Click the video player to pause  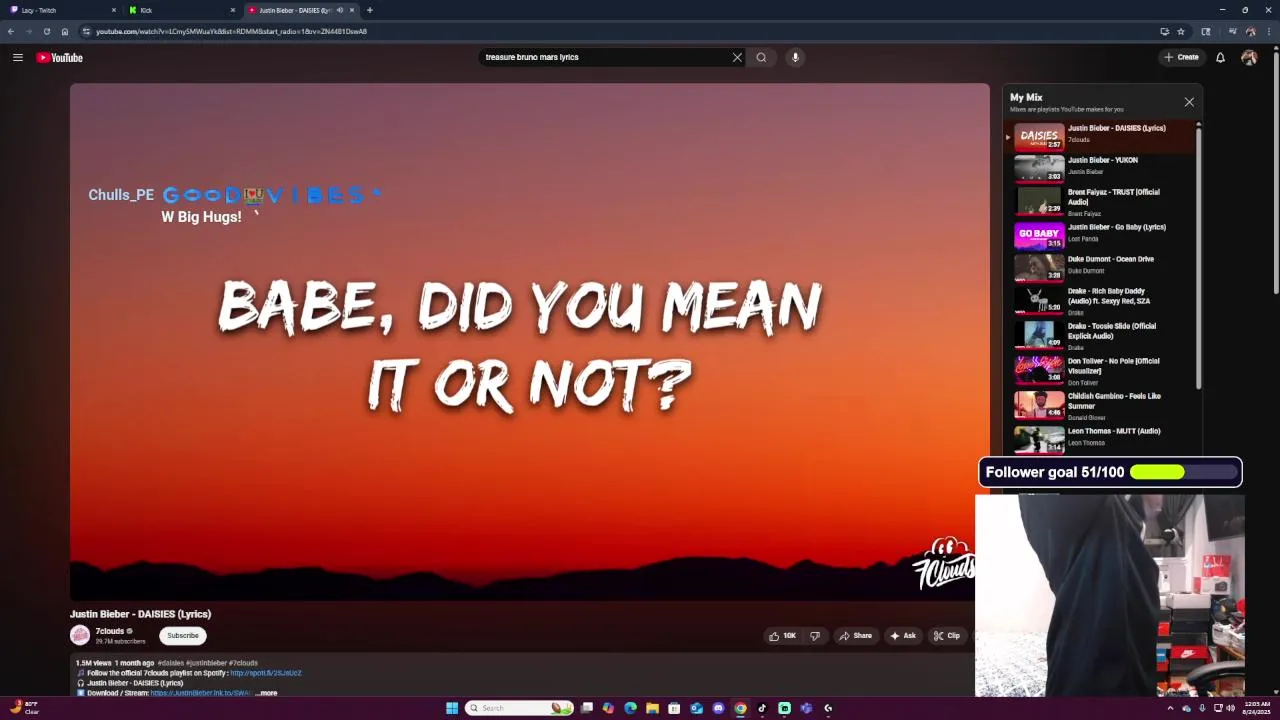pyautogui.click(x=529, y=342)
